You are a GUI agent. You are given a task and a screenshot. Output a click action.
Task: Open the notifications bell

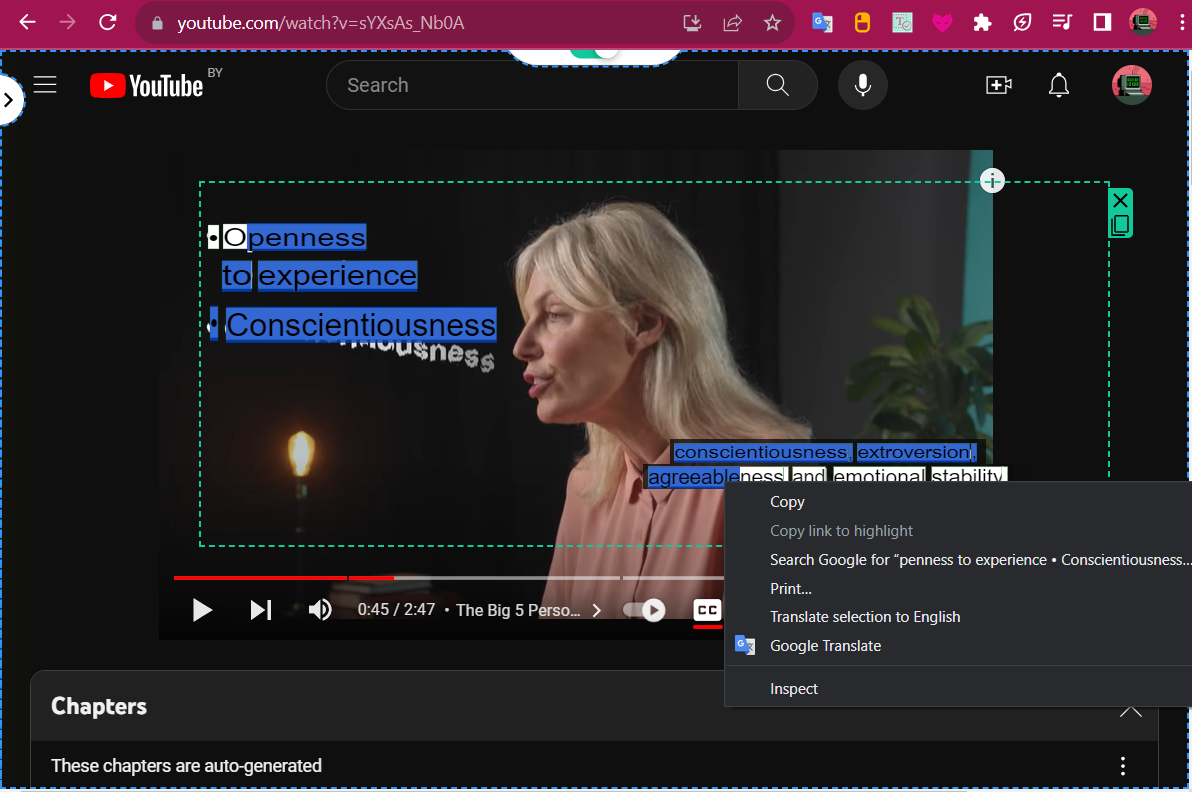[1059, 85]
